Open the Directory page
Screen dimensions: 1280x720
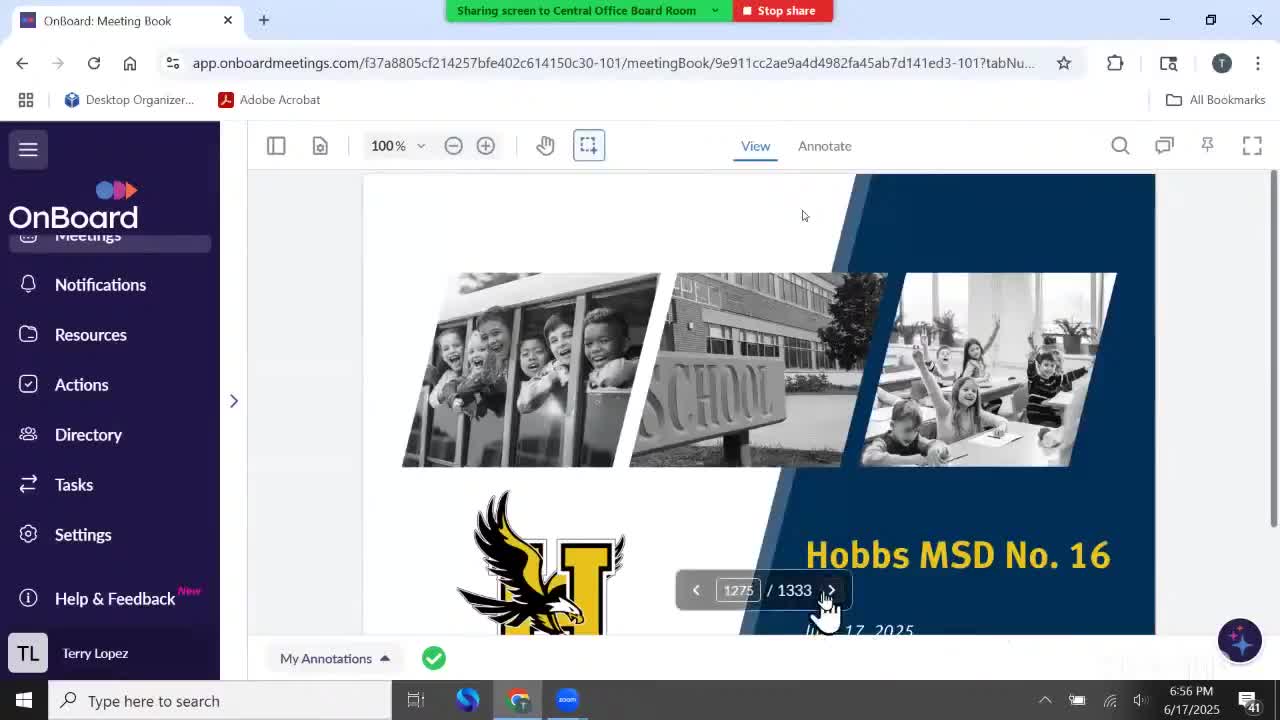pos(88,435)
